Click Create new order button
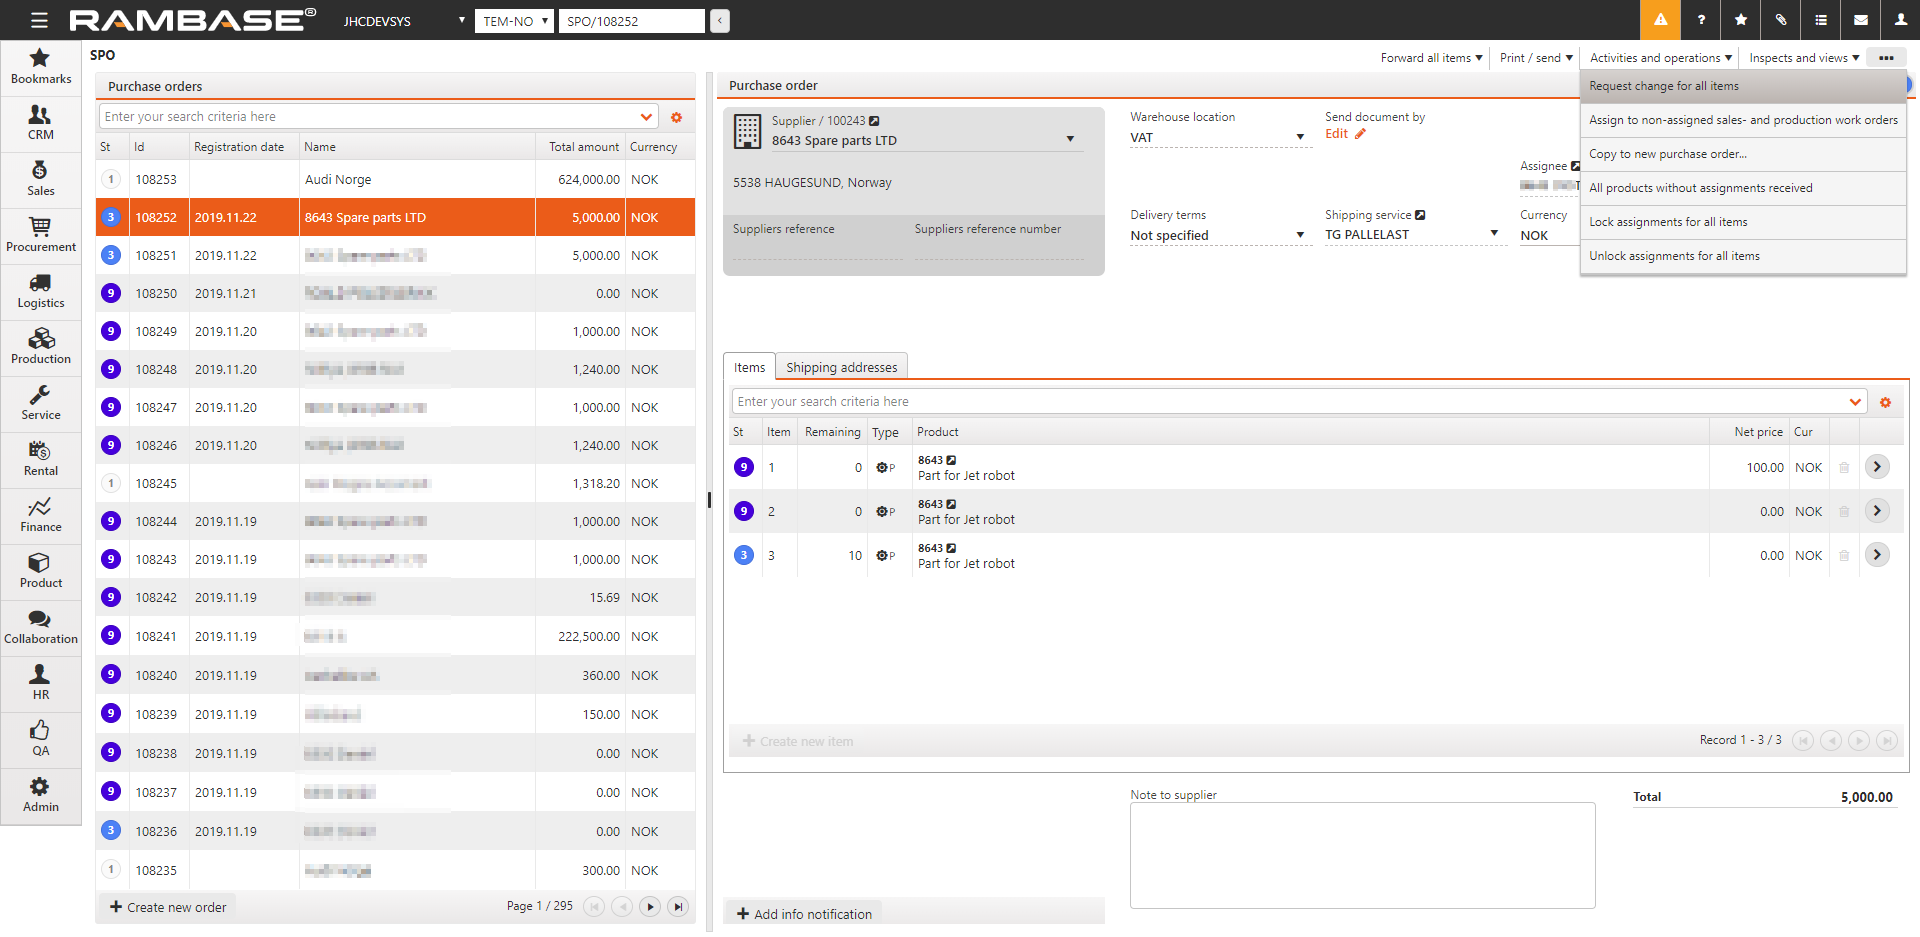This screenshot has width=1920, height=937. tap(168, 907)
